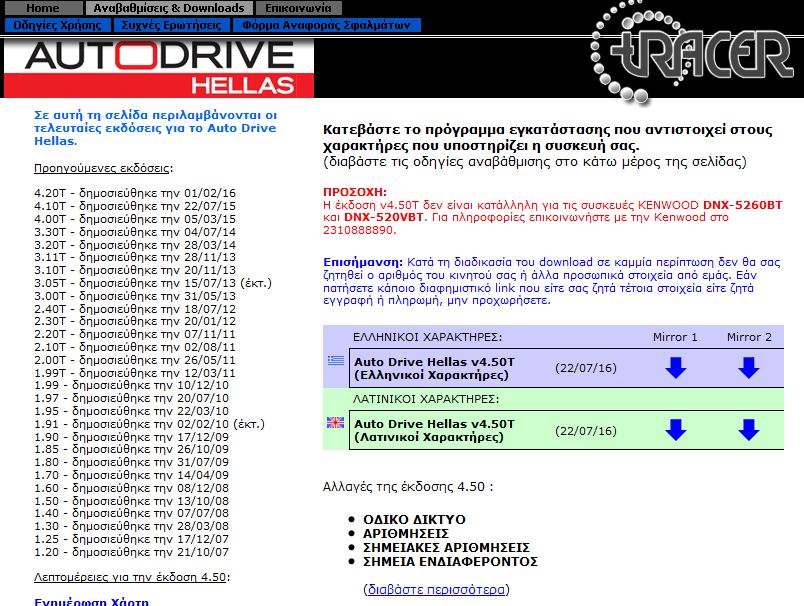The image size is (804, 606).
Task: Select version 1.85 entry dated 26/10/09
Action: click(131, 450)
